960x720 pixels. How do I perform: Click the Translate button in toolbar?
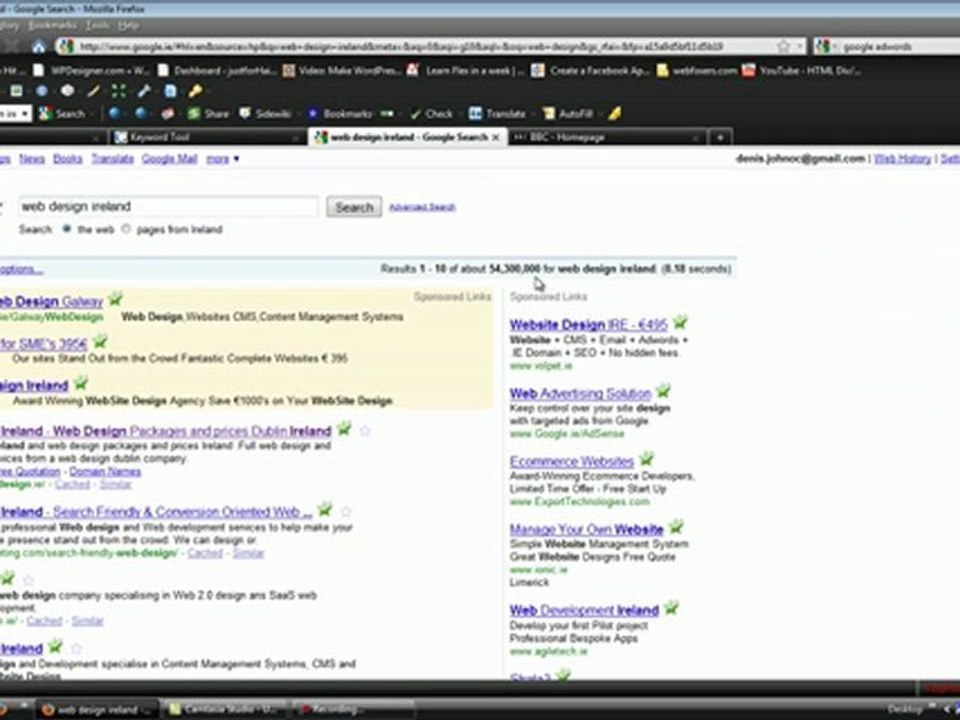pos(497,114)
